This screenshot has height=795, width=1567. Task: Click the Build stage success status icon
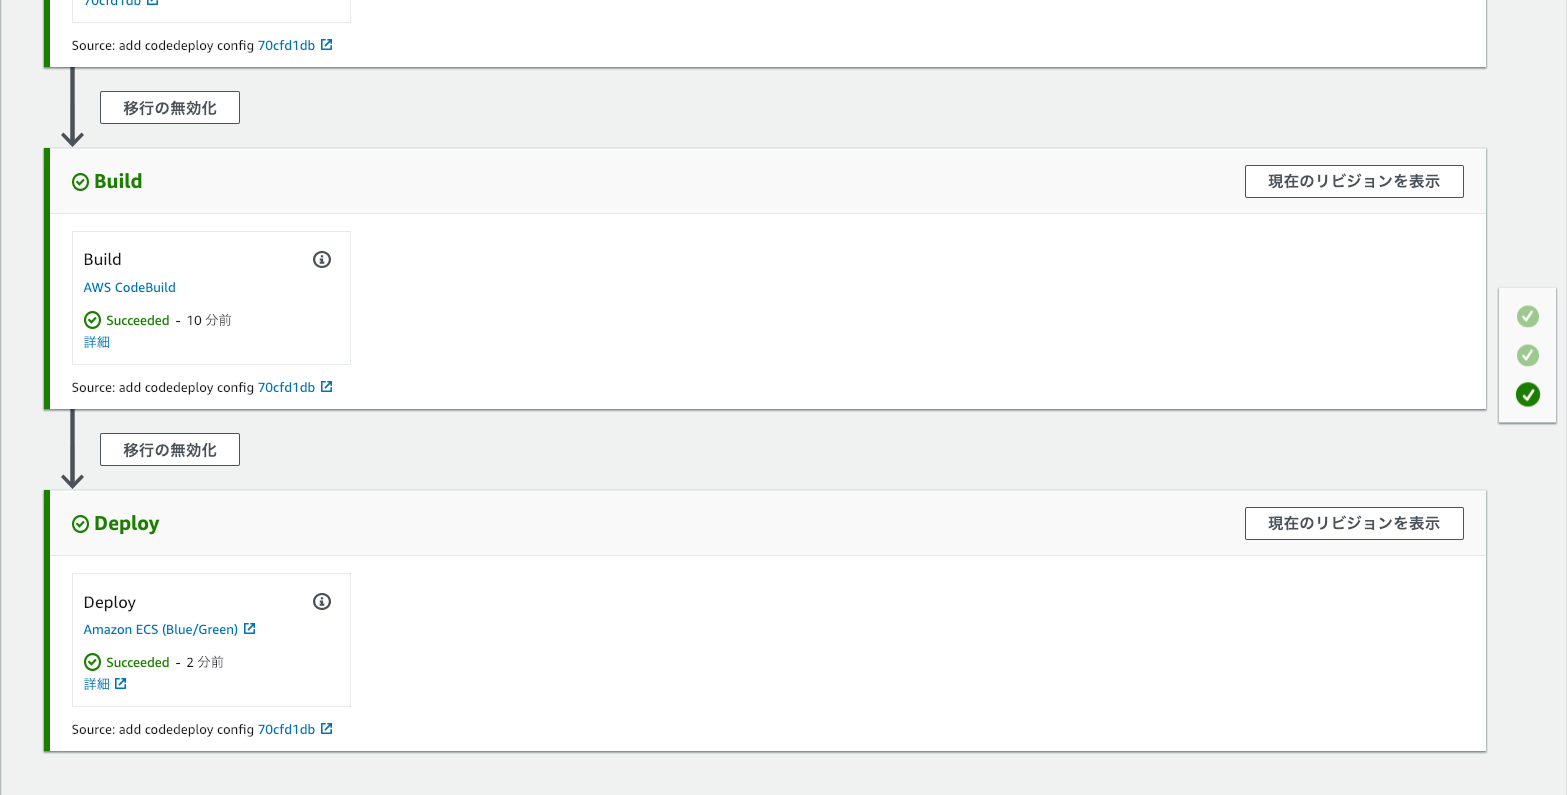(x=81, y=182)
